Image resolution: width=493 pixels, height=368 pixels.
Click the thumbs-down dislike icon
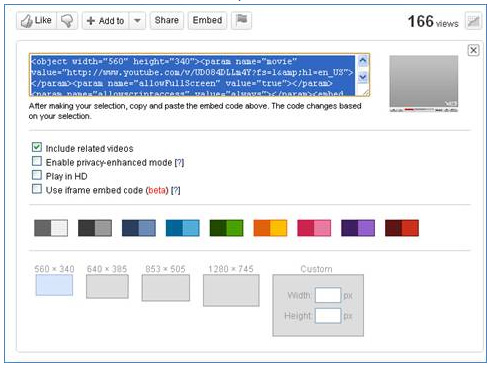pyautogui.click(x=67, y=21)
